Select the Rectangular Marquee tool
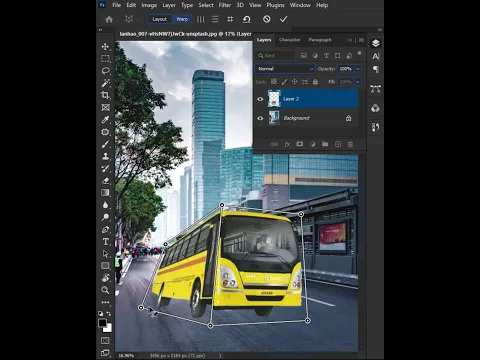 tap(105, 59)
